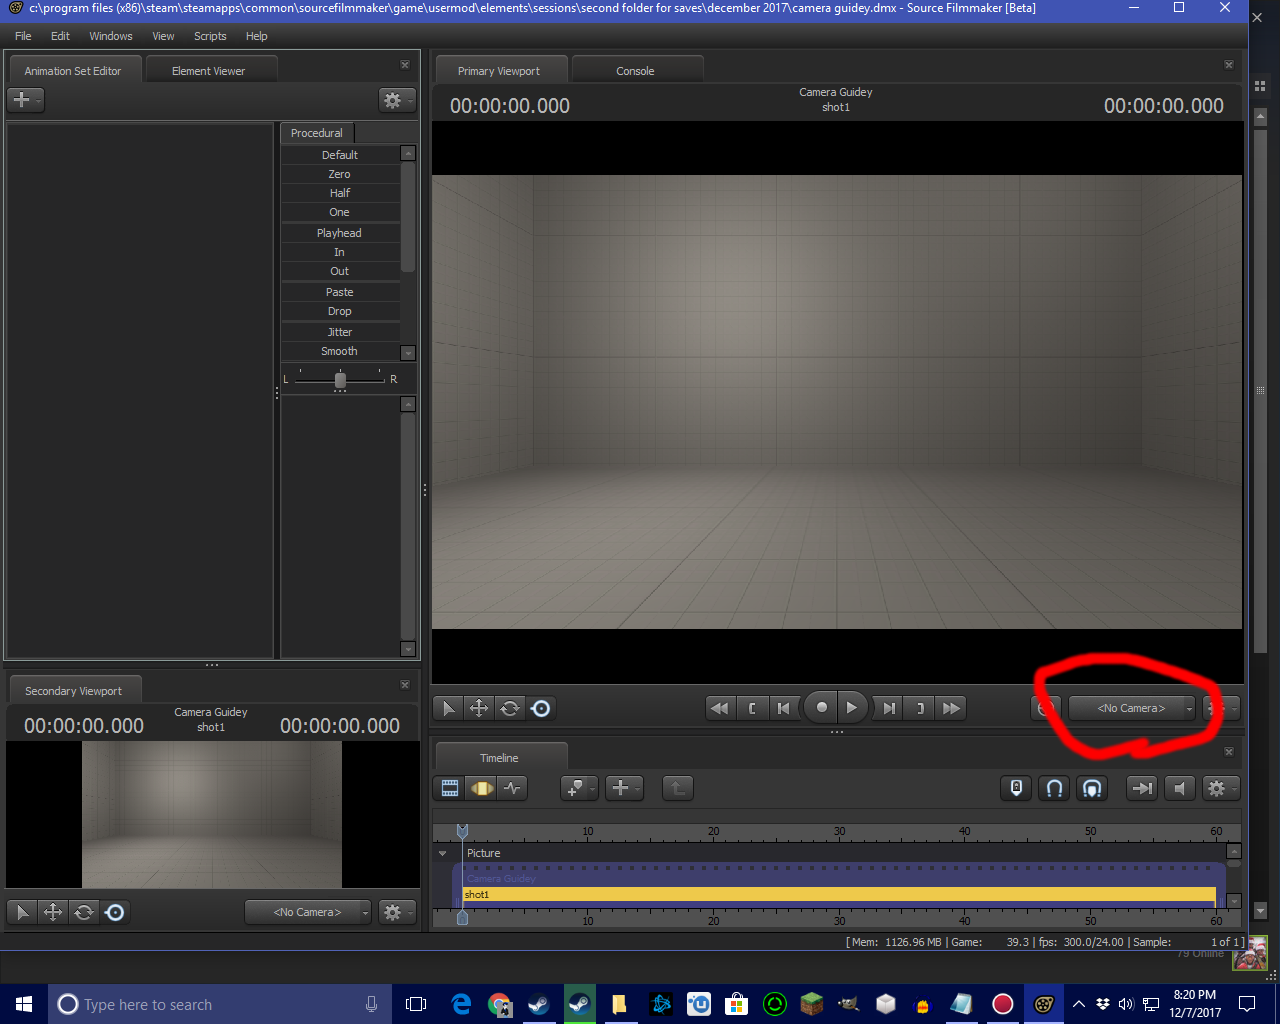Play the sequence in Primary Viewport
The height and width of the screenshot is (1024, 1280).
[851, 708]
